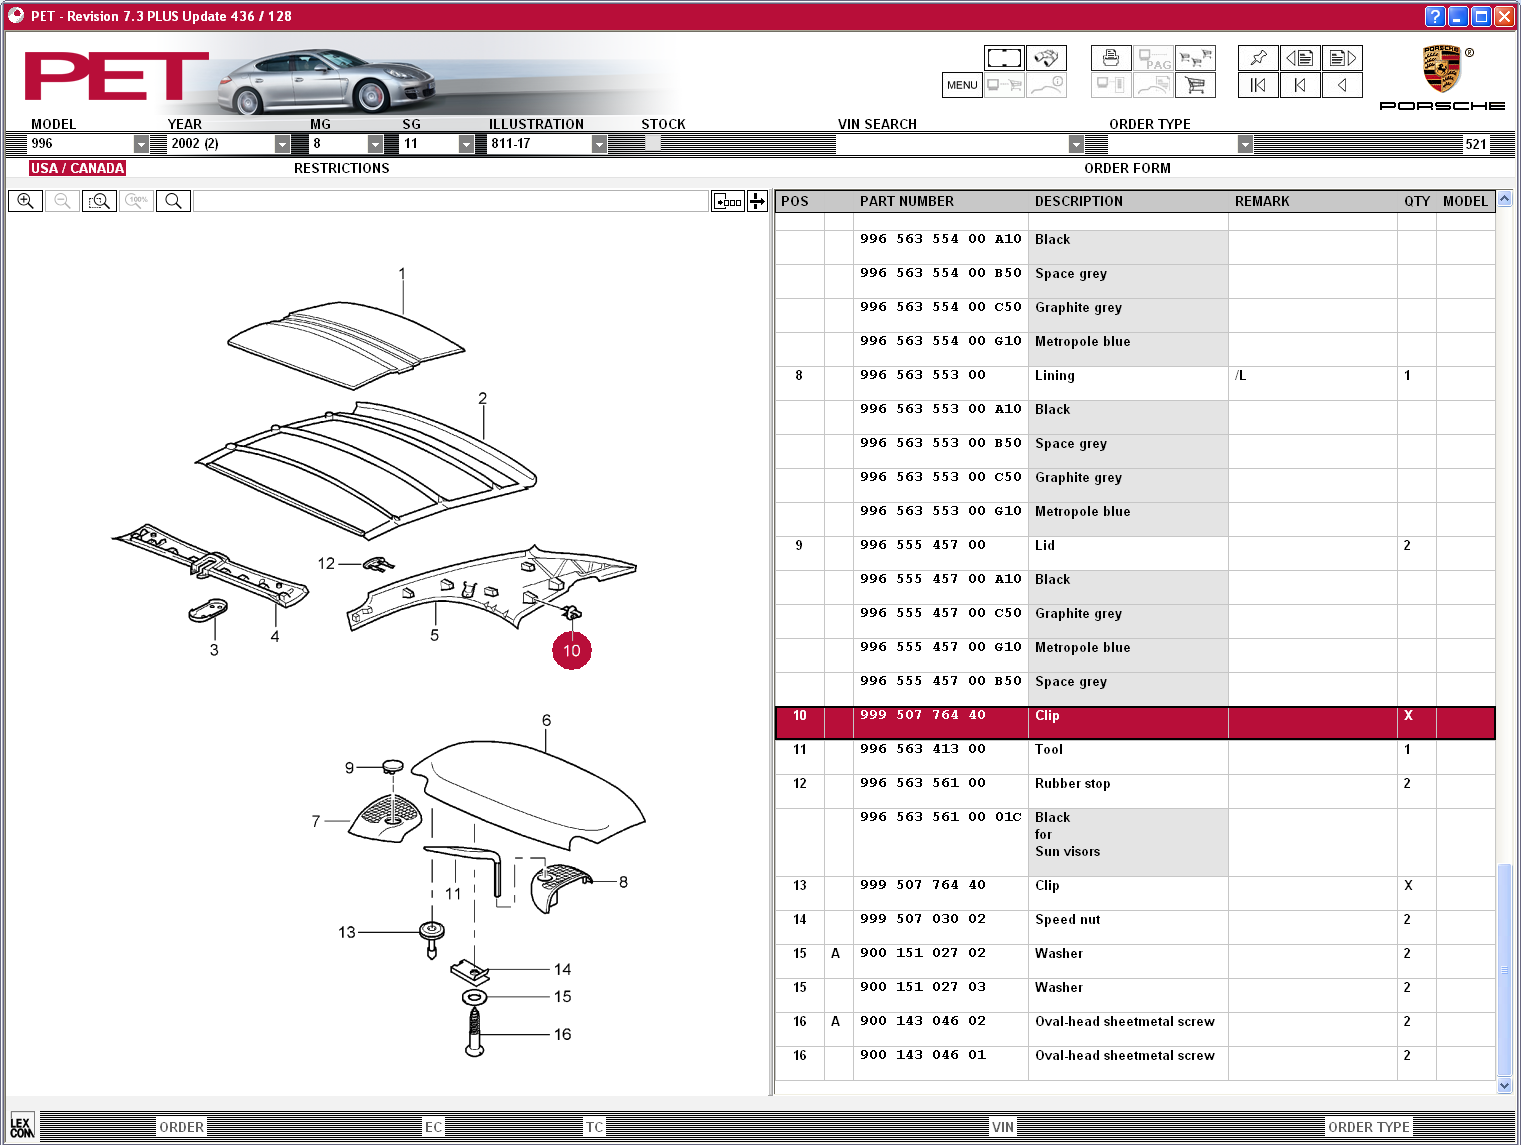Tick the STOCK checkbox
1521x1145 pixels.
point(653,144)
